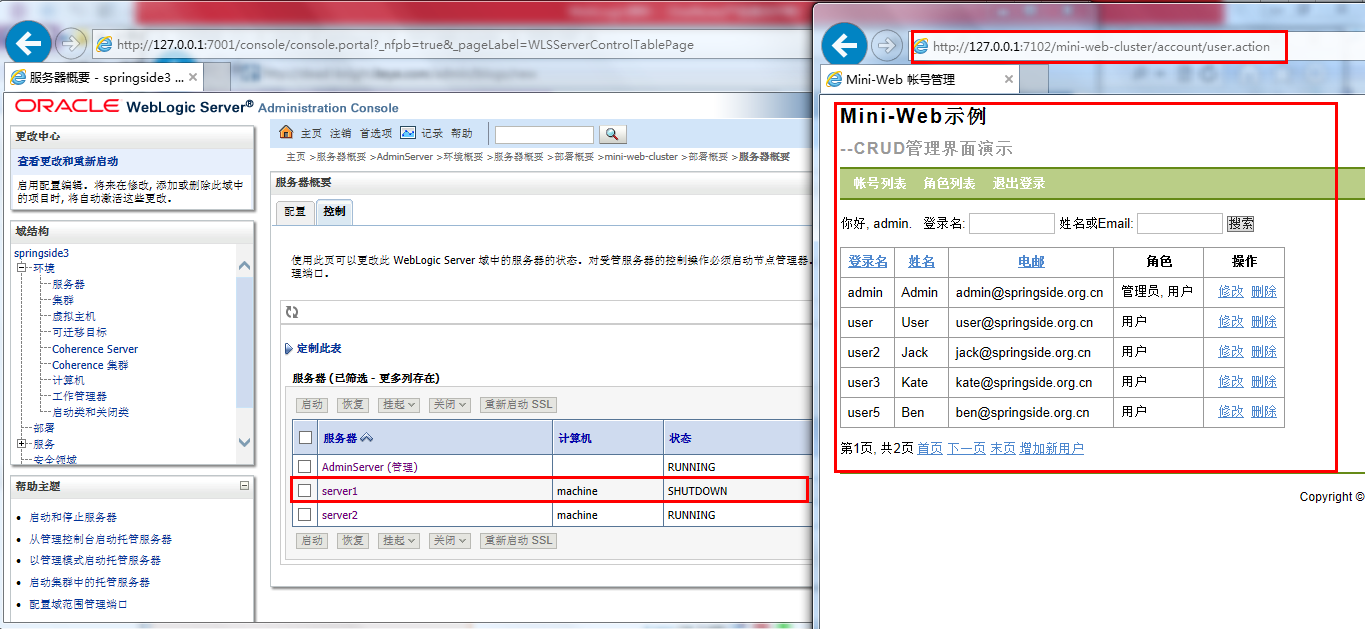Click the back arrow in the WebLogic browser window
Viewport: 1365px width, 629px height.
click(x=29, y=44)
